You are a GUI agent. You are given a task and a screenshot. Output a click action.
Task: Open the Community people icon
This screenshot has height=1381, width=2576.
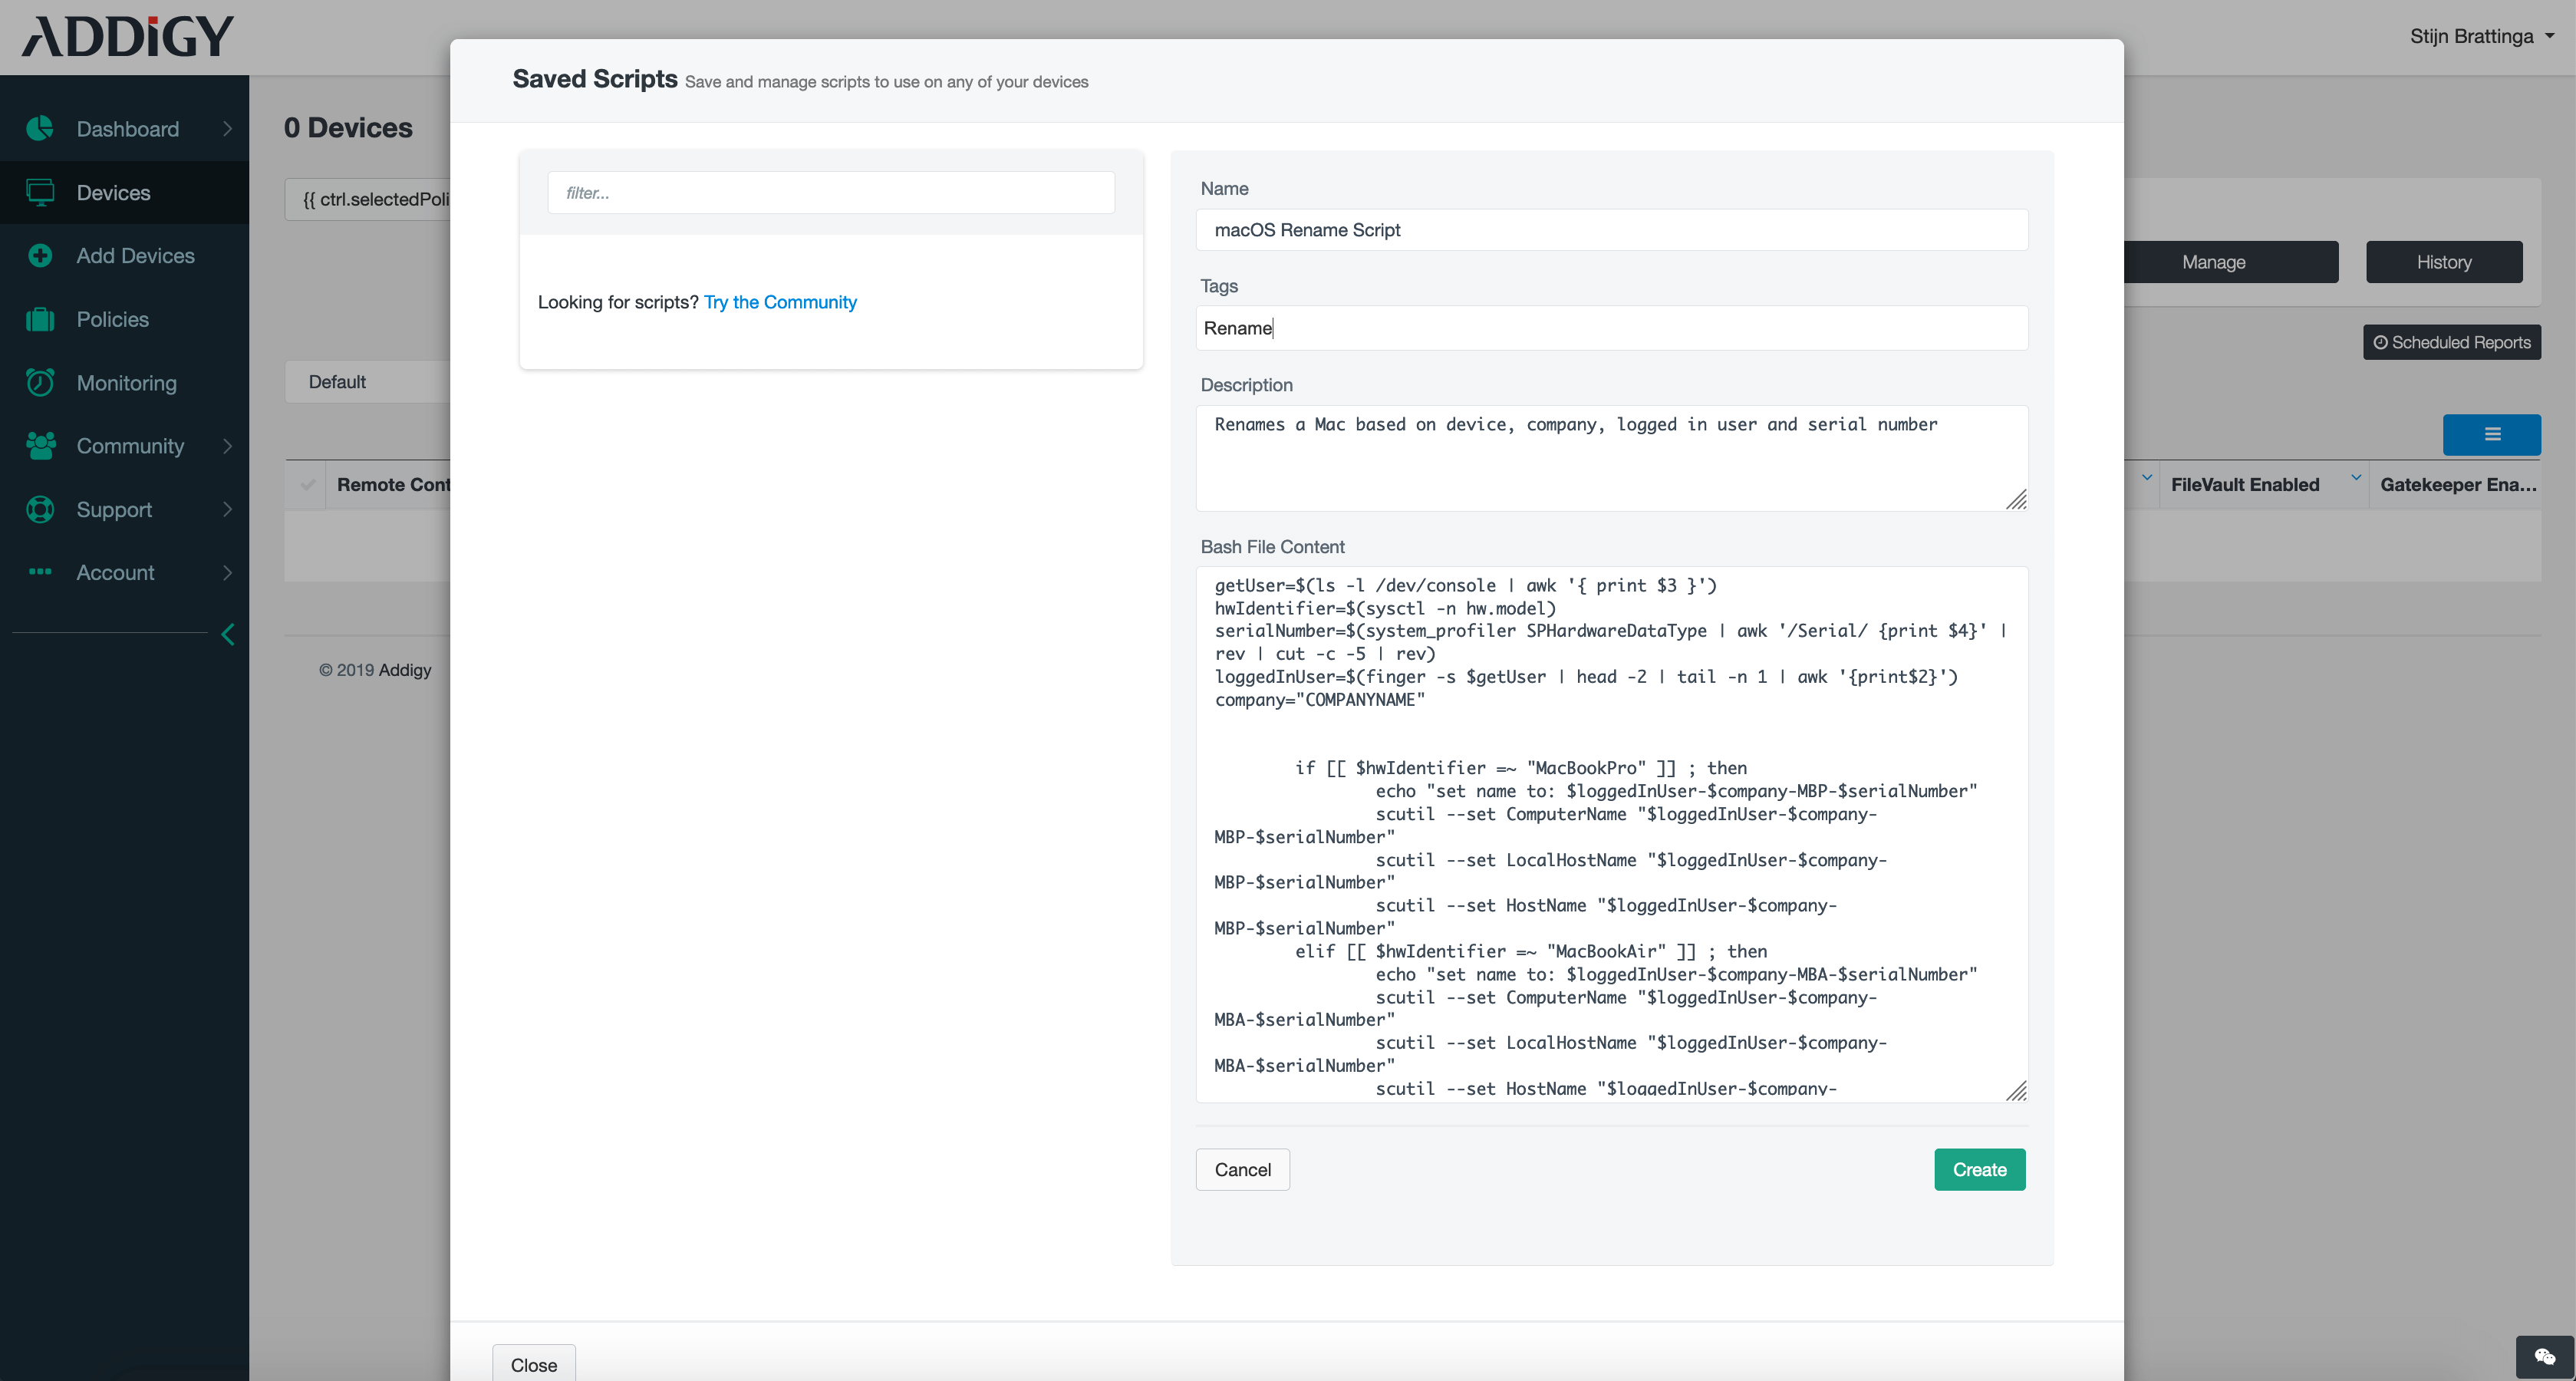40,446
